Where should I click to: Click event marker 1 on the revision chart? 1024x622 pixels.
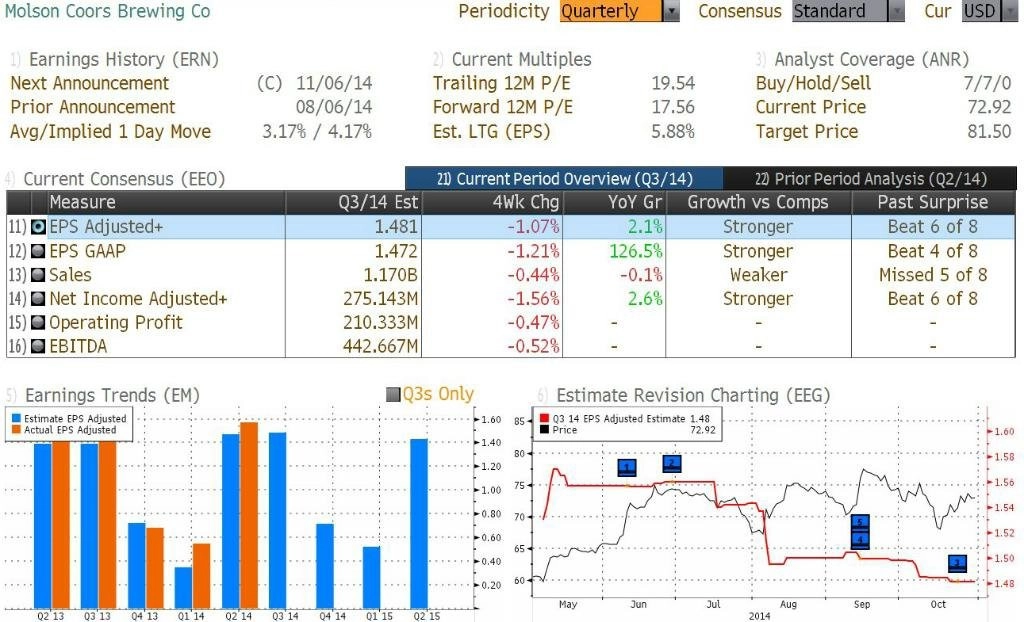coord(627,467)
